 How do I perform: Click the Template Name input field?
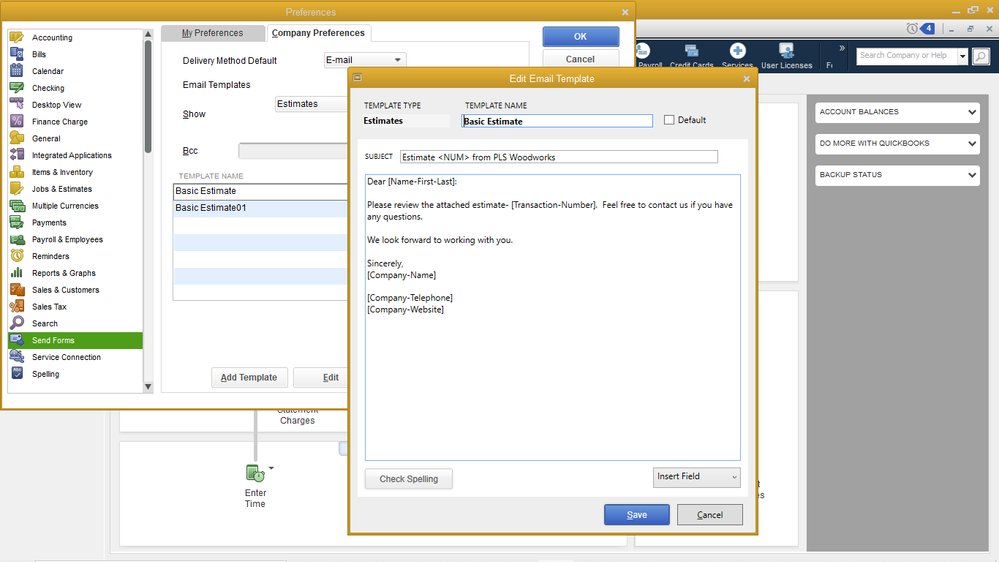point(557,121)
